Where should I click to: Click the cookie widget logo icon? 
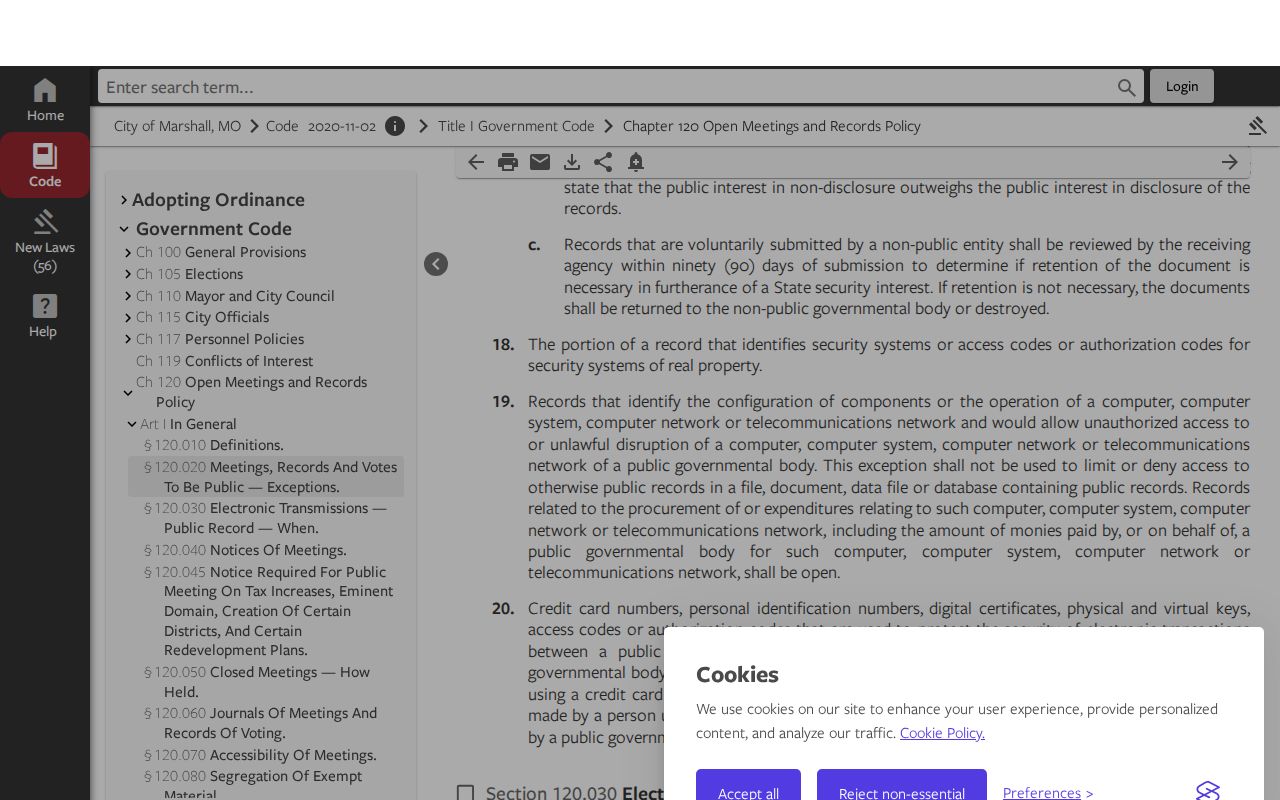tap(1208, 792)
